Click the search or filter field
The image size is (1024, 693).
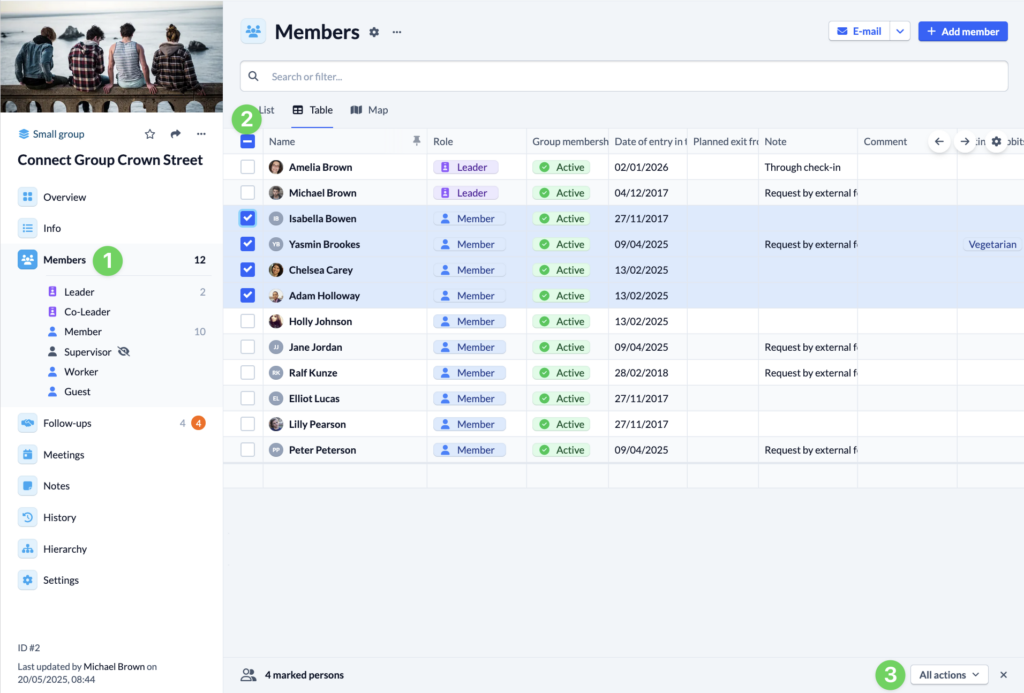pos(624,75)
